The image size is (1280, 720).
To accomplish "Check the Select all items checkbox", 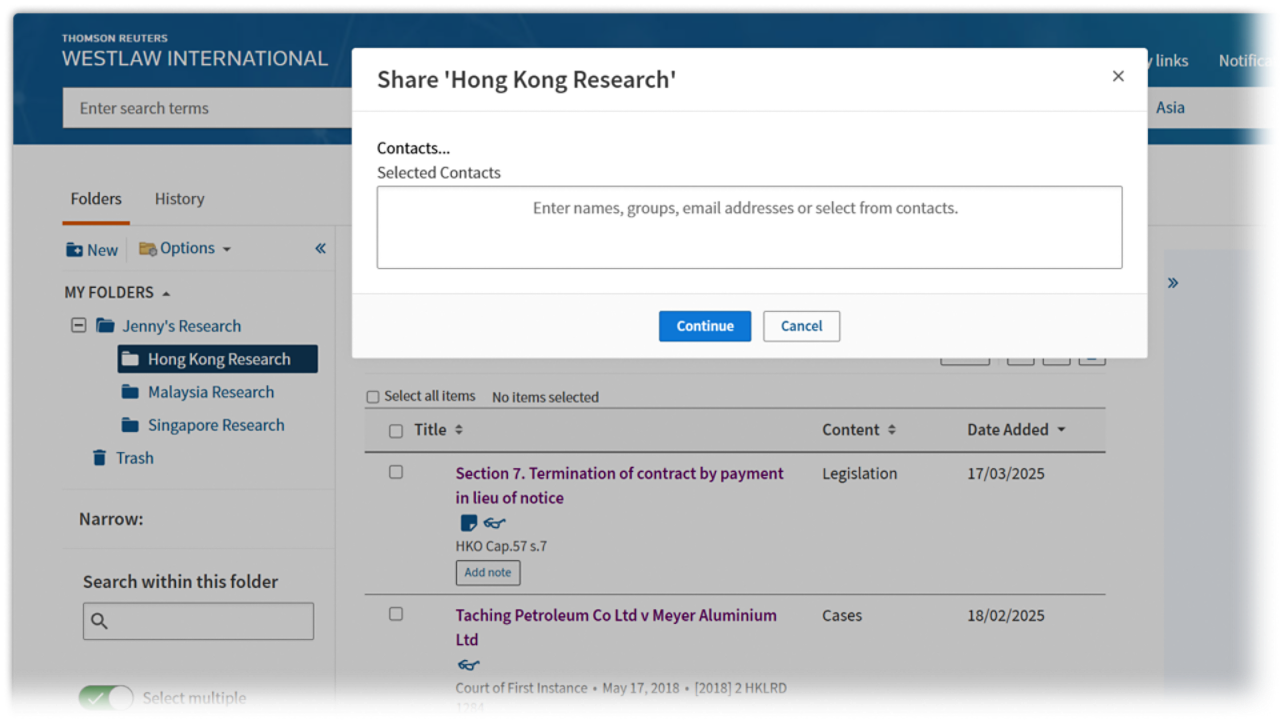I will pyautogui.click(x=373, y=397).
